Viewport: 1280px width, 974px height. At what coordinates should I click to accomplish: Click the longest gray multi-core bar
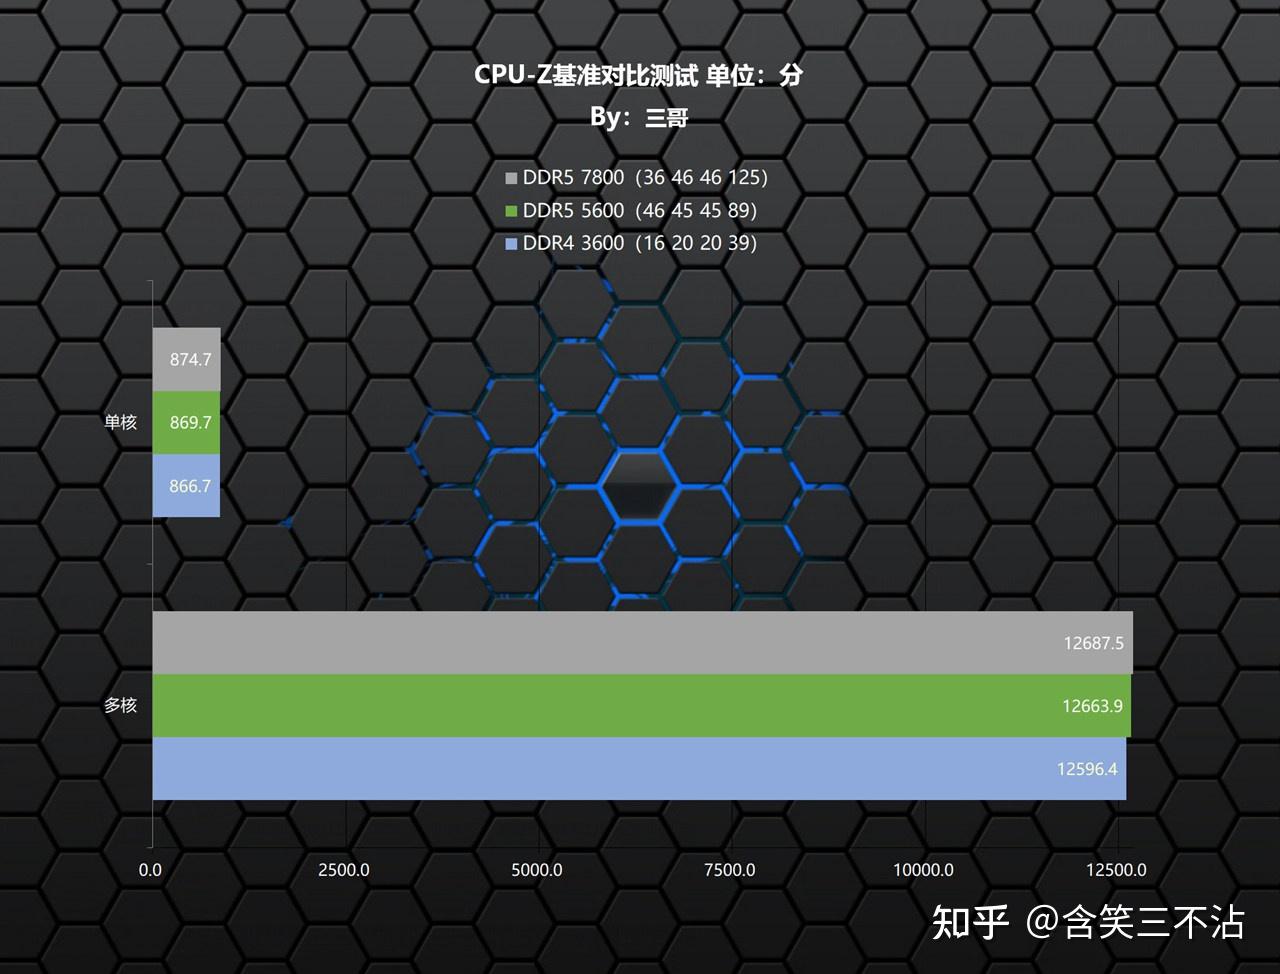[x=640, y=643]
